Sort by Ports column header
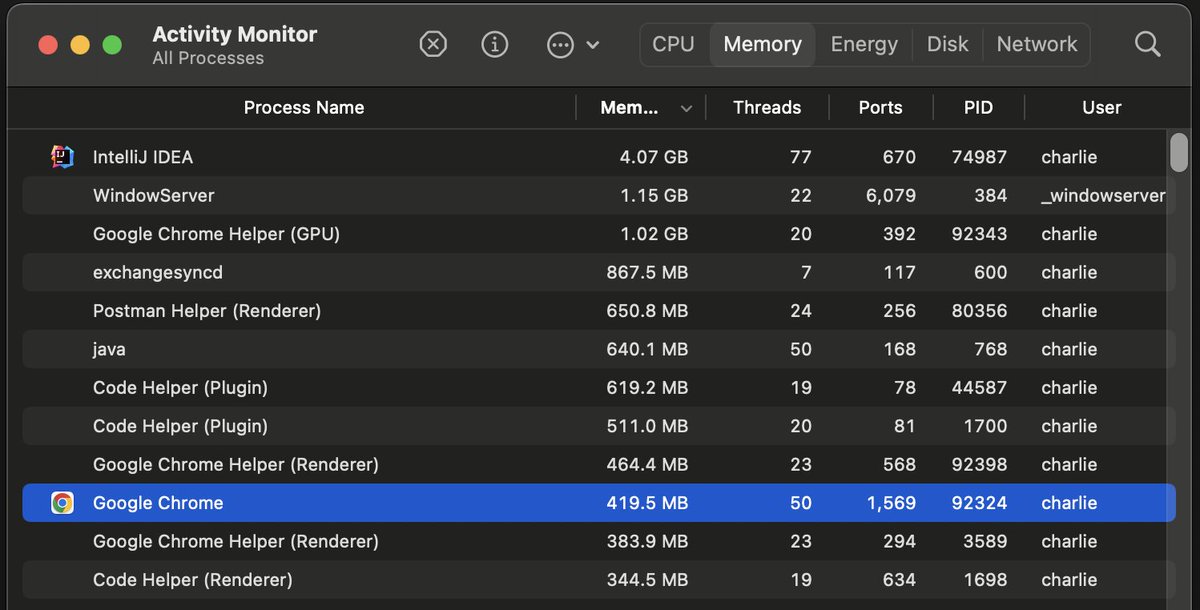Screen dimensions: 1200x610 (x=880, y=107)
